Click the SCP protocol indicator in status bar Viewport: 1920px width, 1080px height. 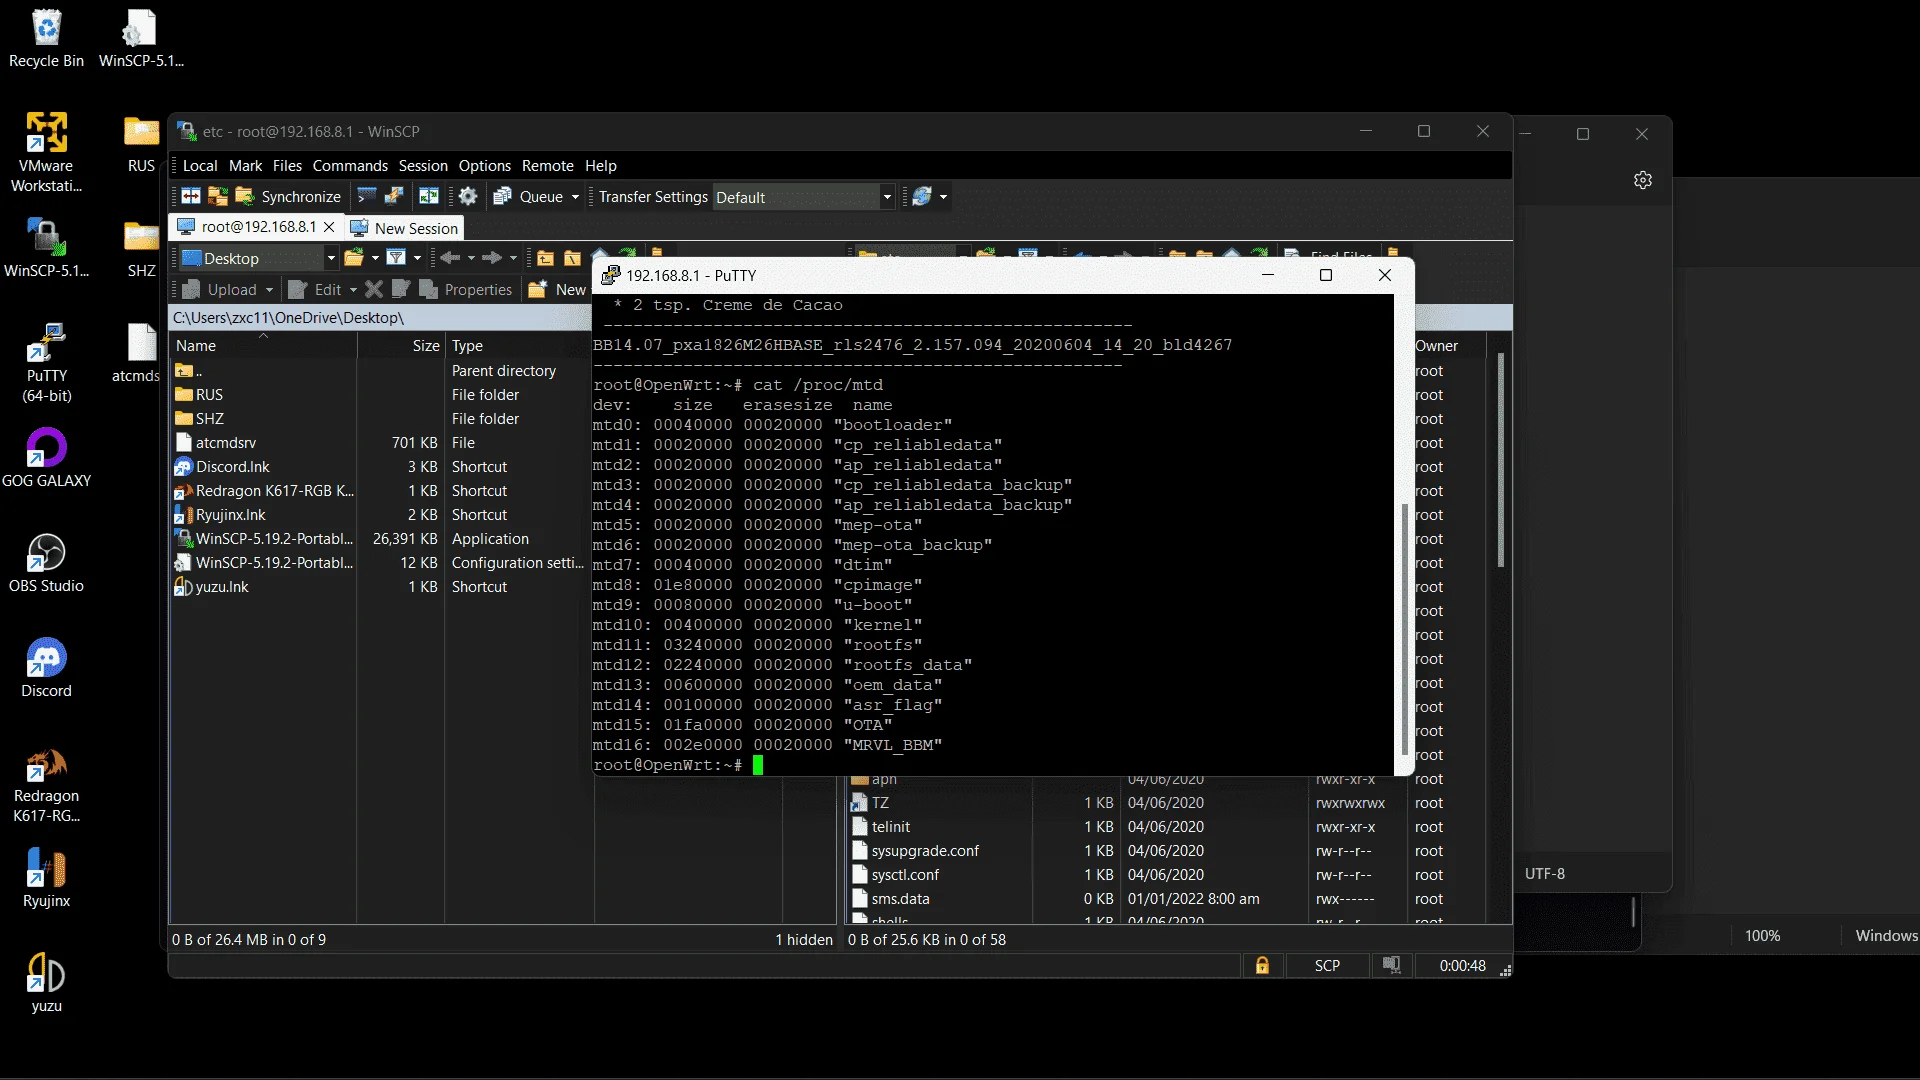(x=1327, y=965)
